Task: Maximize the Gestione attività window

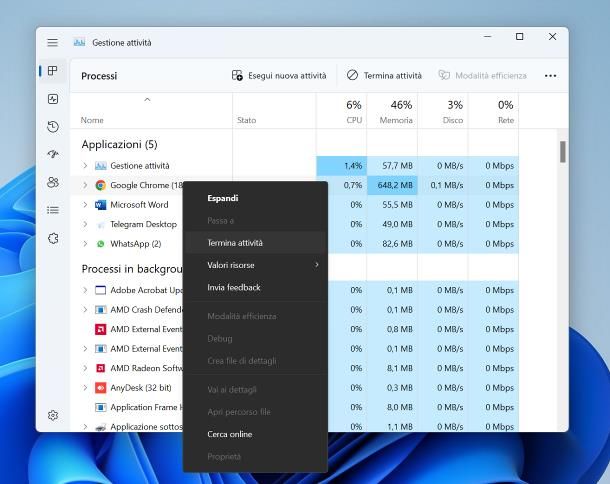Action: pyautogui.click(x=519, y=37)
